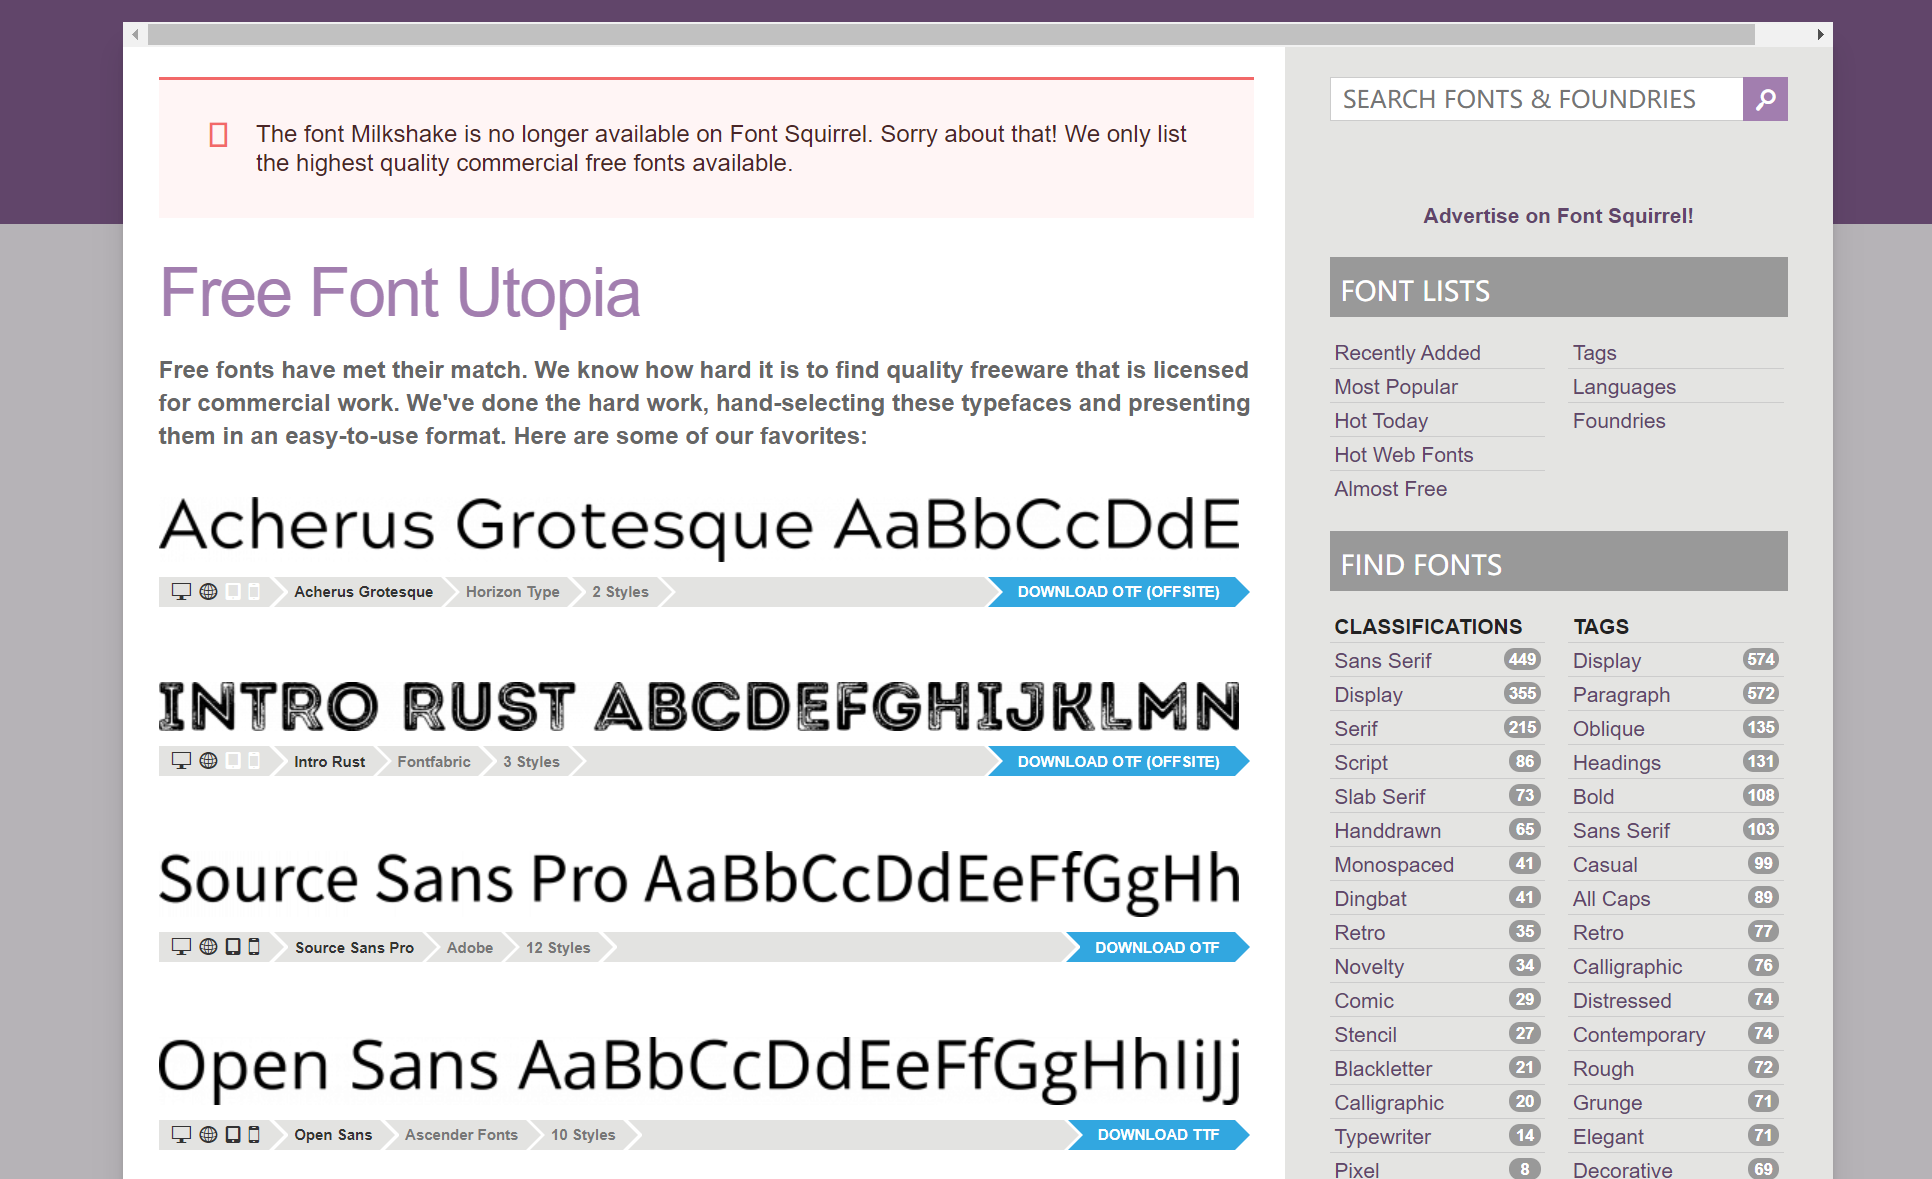Click the desktop icon in Open Sans row
The width and height of the screenshot is (1932, 1179).
pyautogui.click(x=181, y=1134)
